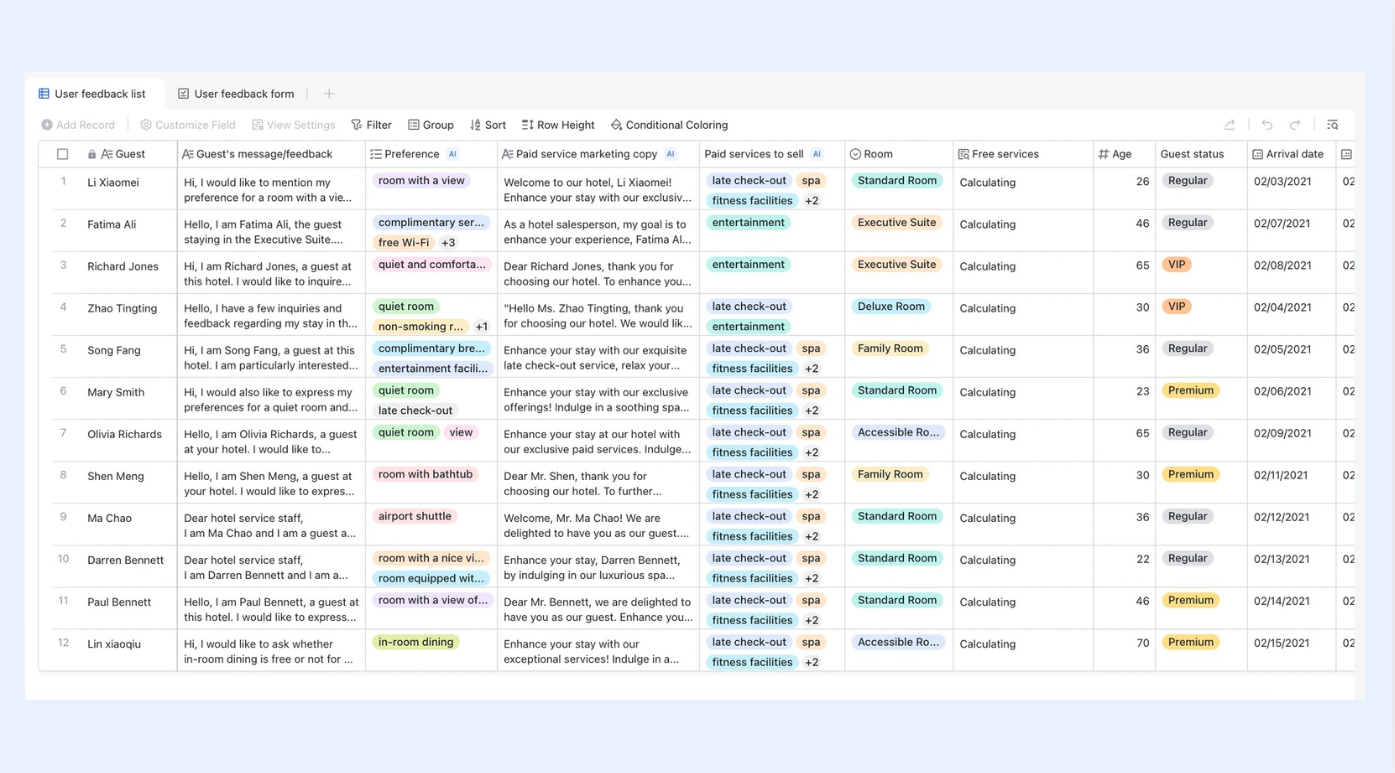Click the Room column header
The height and width of the screenshot is (773, 1395).
(x=899, y=154)
